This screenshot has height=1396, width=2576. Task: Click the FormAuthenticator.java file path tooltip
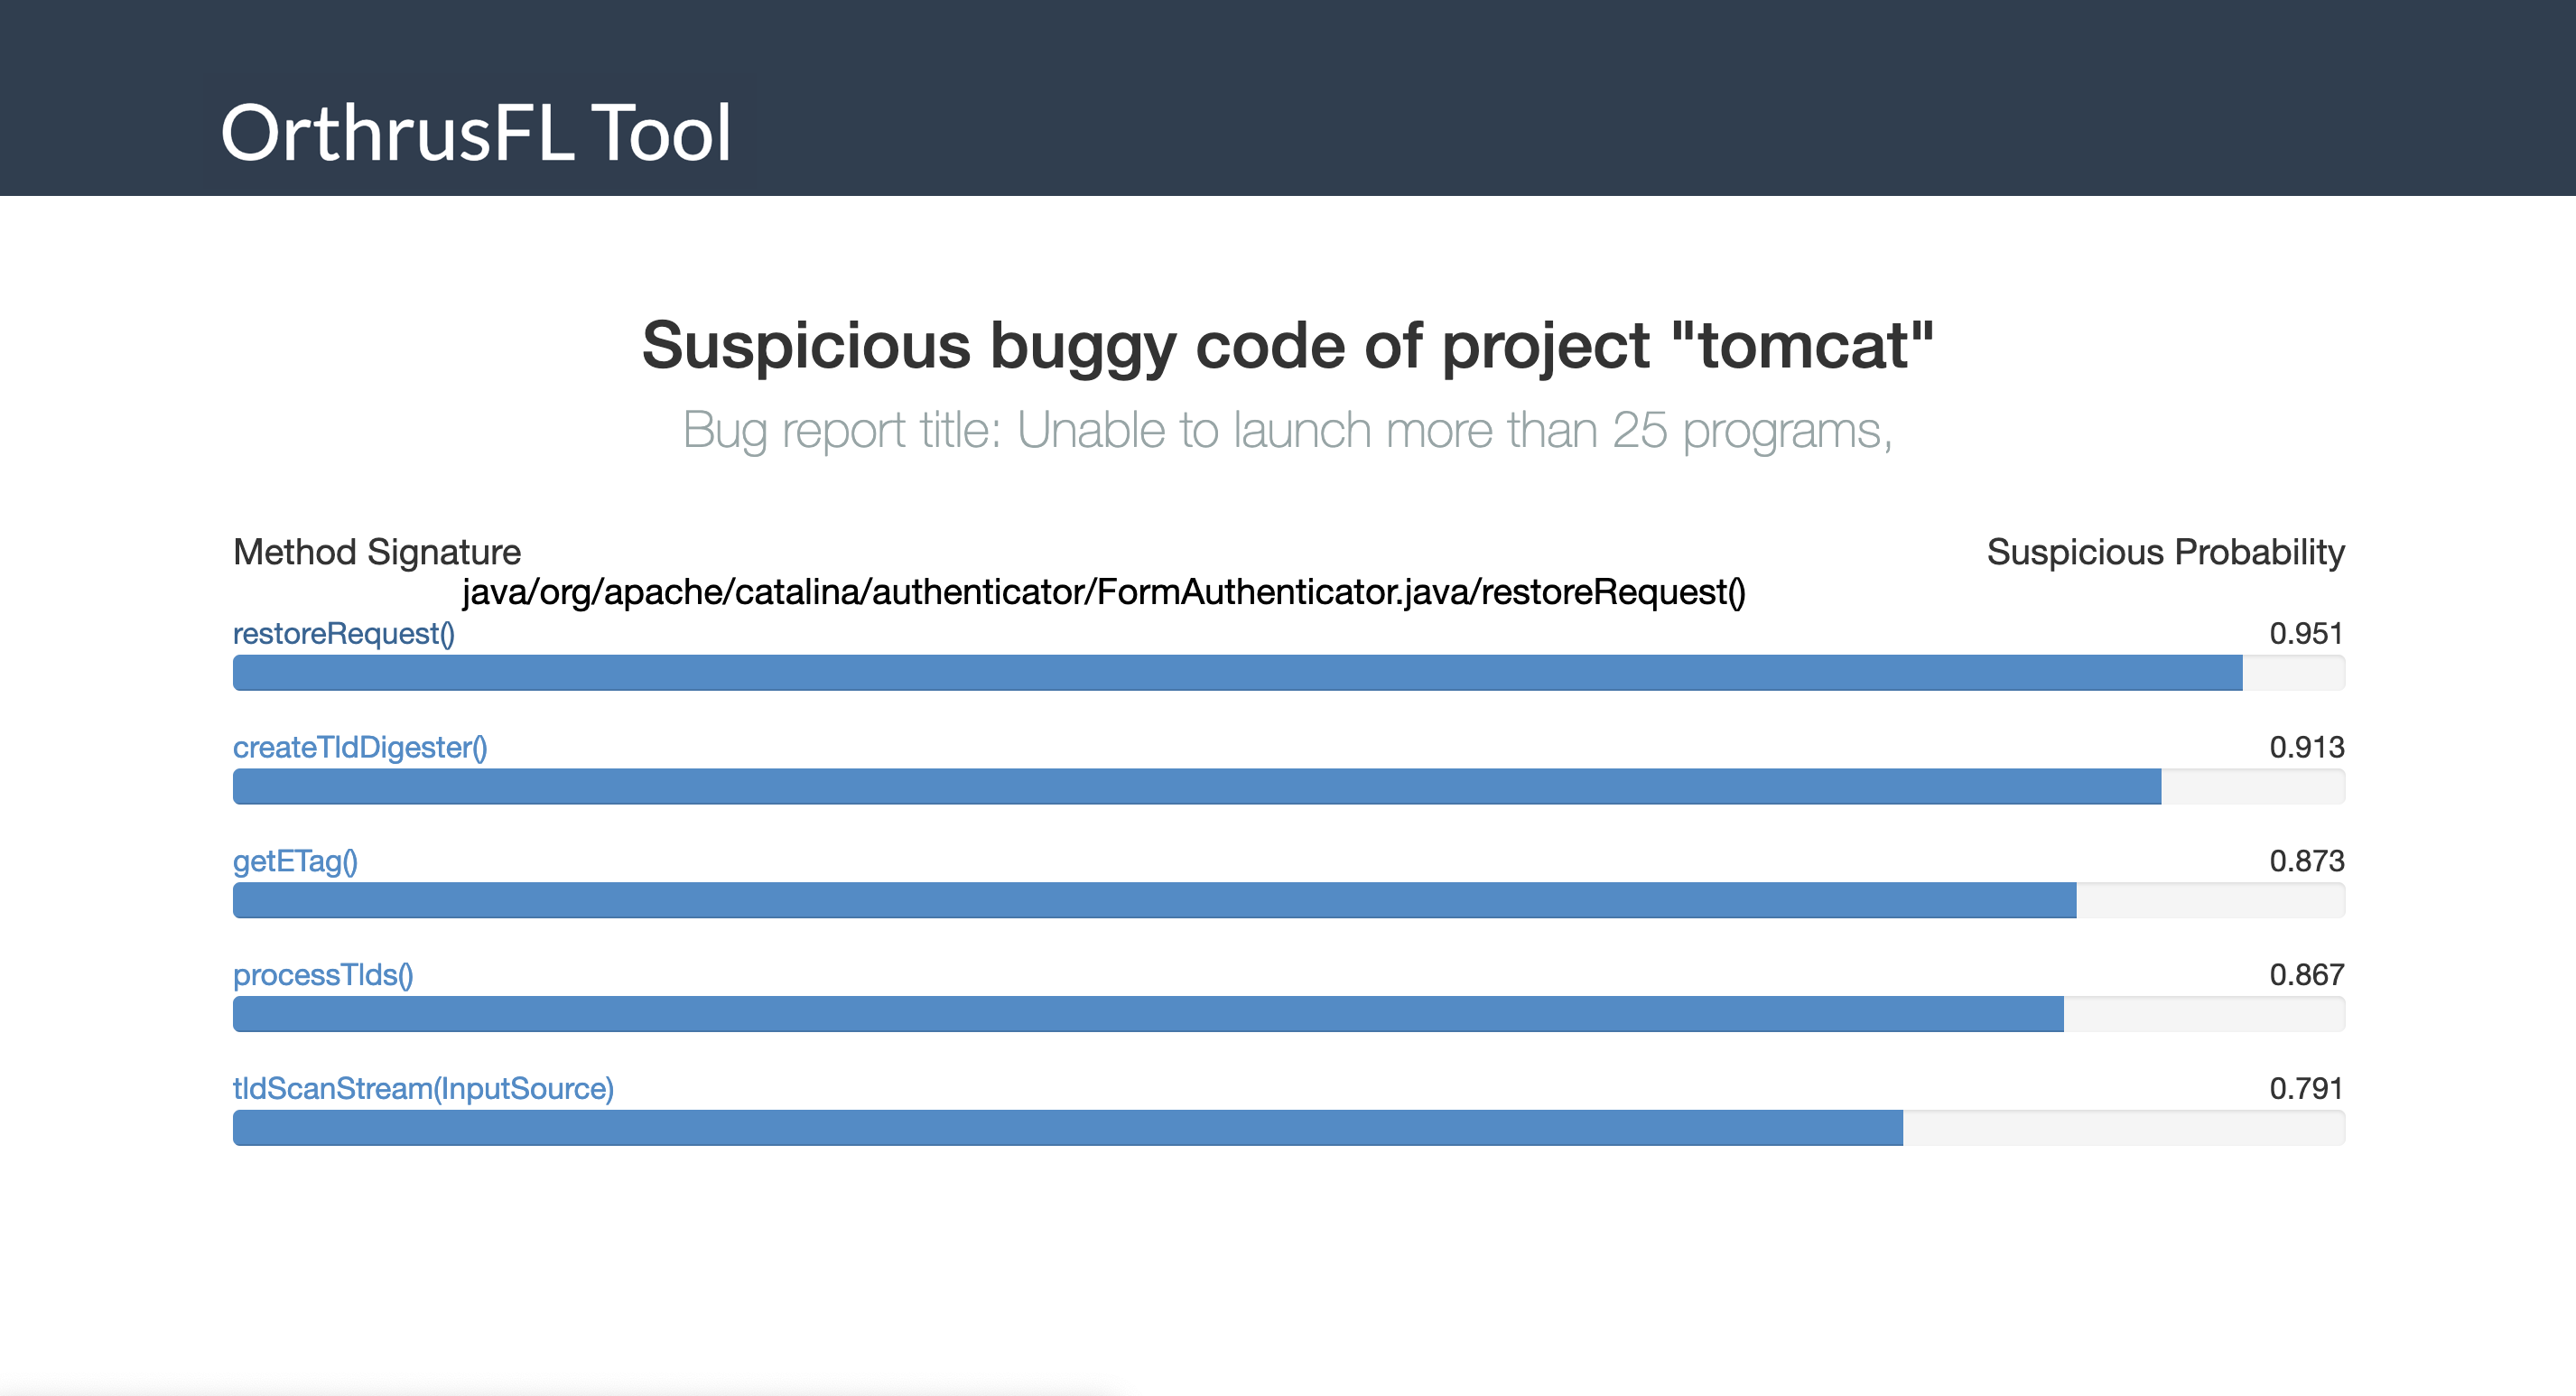[1103, 592]
